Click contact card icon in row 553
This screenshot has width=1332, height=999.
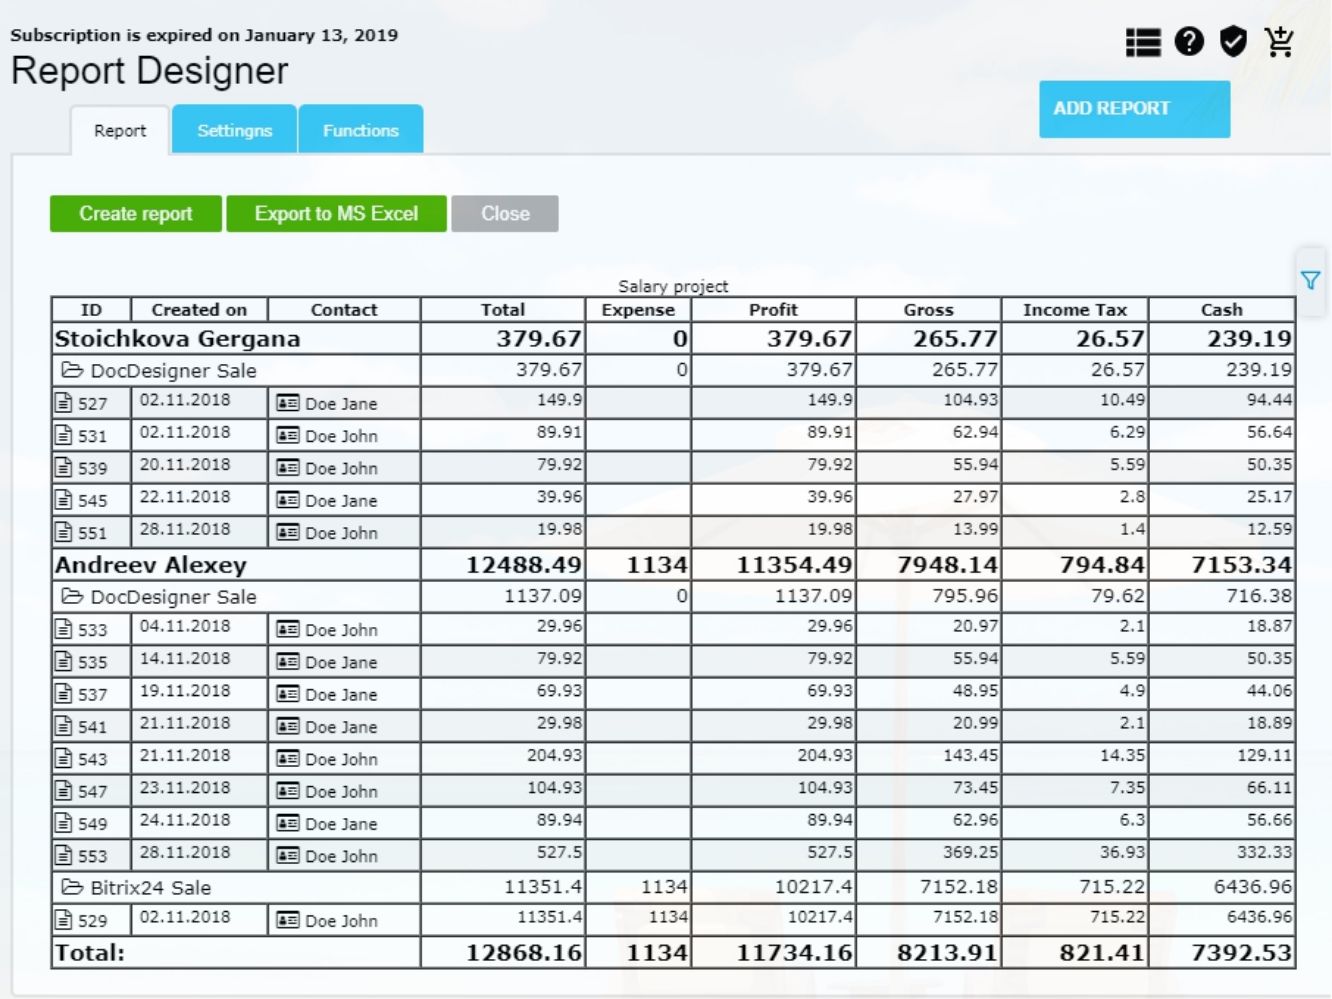pos(288,856)
